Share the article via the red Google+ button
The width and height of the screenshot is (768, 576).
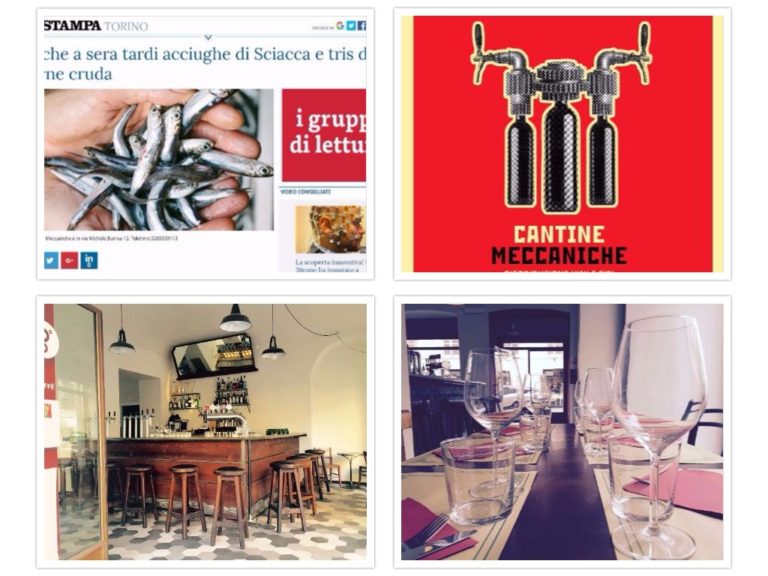coord(70,261)
